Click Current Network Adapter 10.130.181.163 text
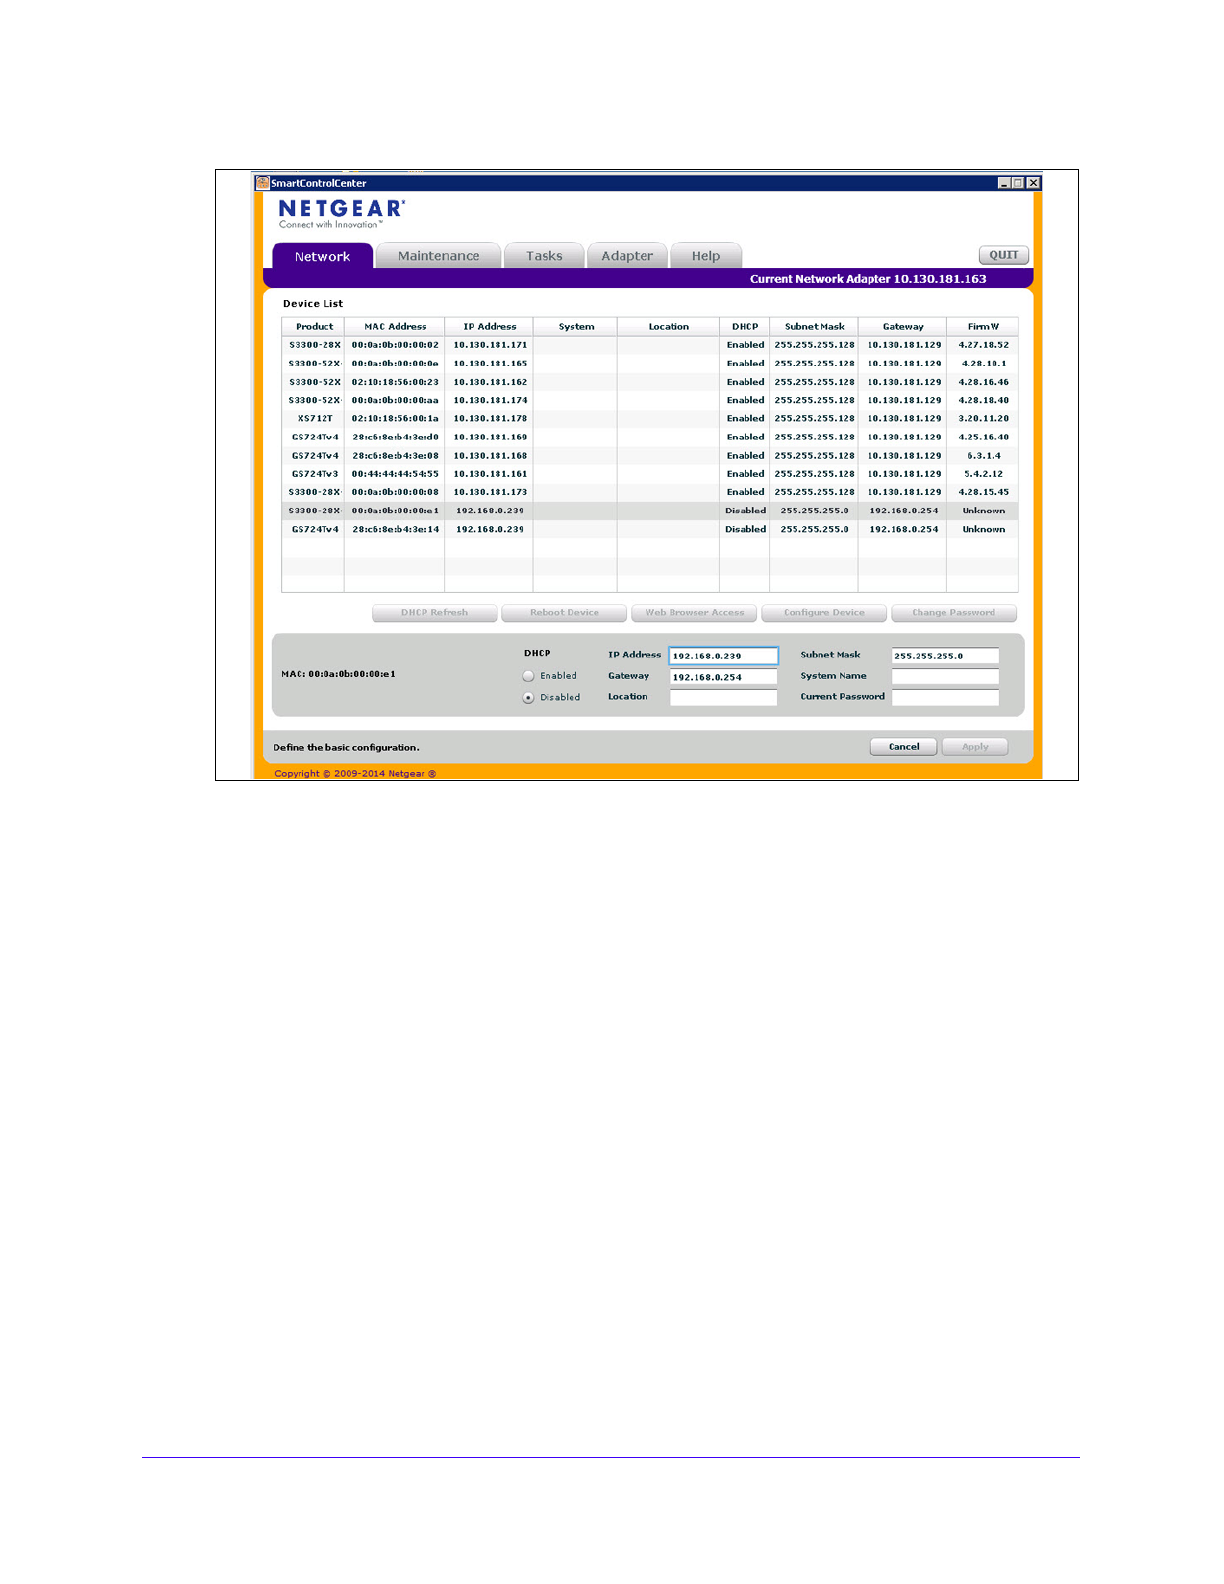 click(x=868, y=279)
